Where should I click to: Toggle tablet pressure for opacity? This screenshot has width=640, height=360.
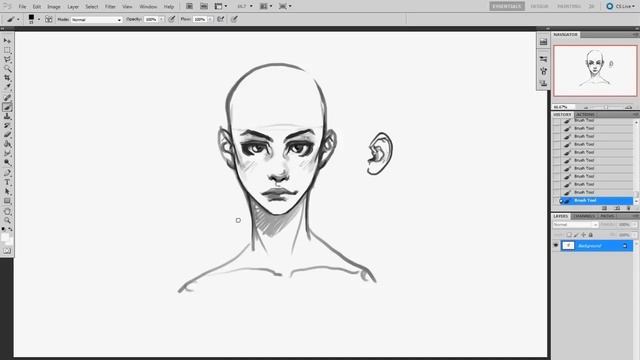172,19
